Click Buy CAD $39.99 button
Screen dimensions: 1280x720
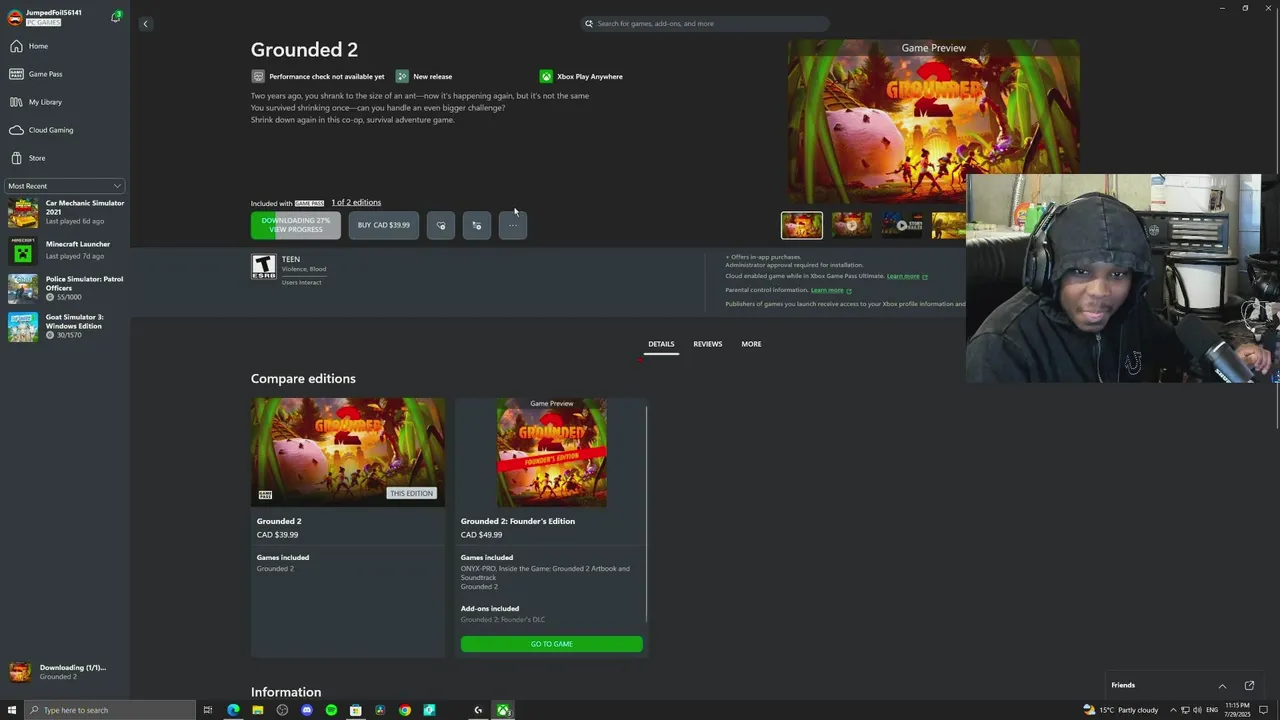click(x=384, y=225)
